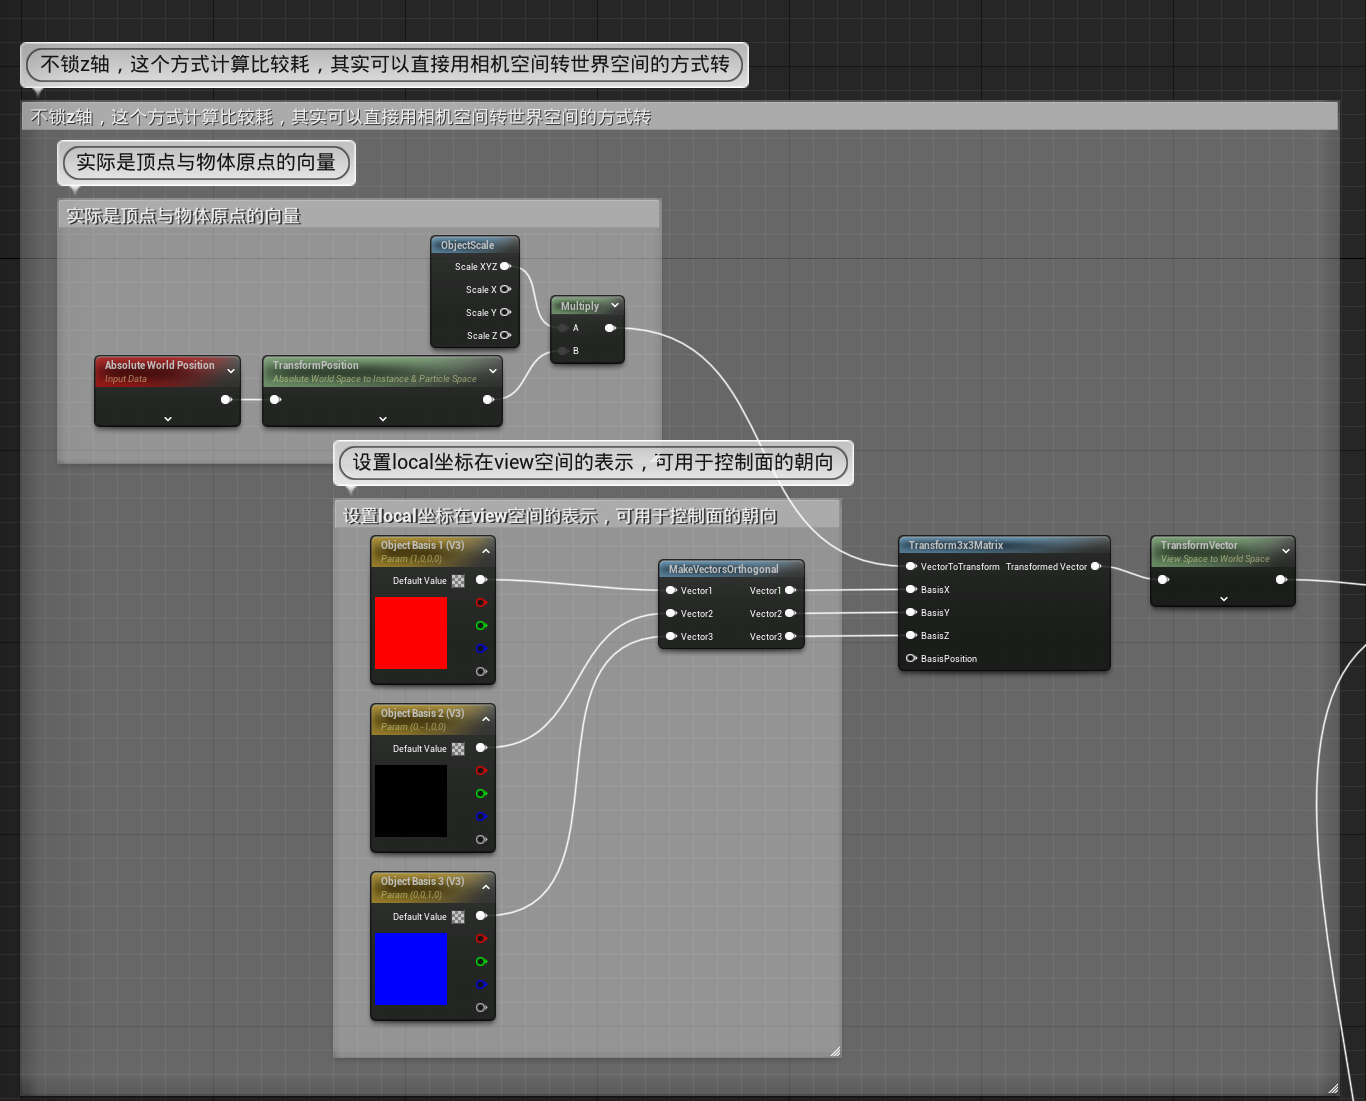This screenshot has width=1366, height=1101.
Task: Toggle the checkerboard preview on Object Basis 1
Action: (x=458, y=580)
